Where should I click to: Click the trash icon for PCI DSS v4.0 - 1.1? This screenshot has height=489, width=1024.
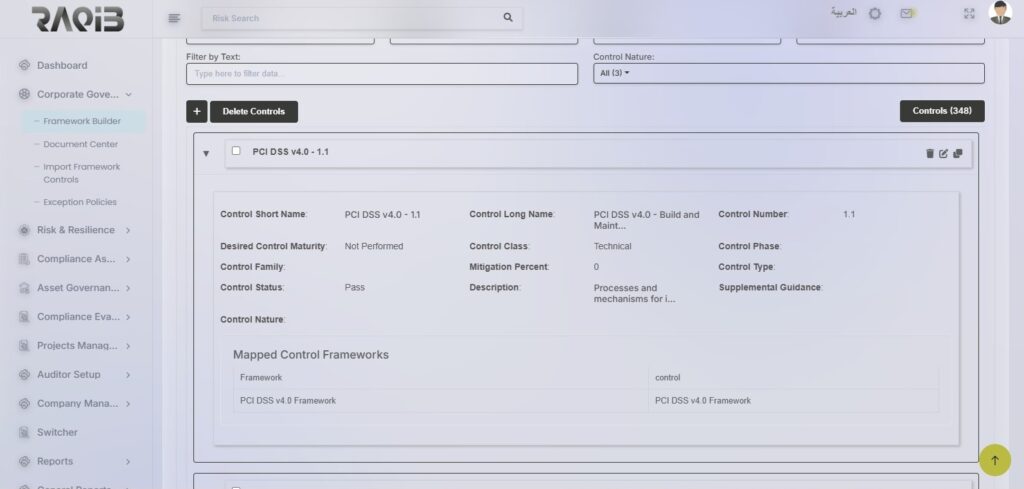coord(929,153)
